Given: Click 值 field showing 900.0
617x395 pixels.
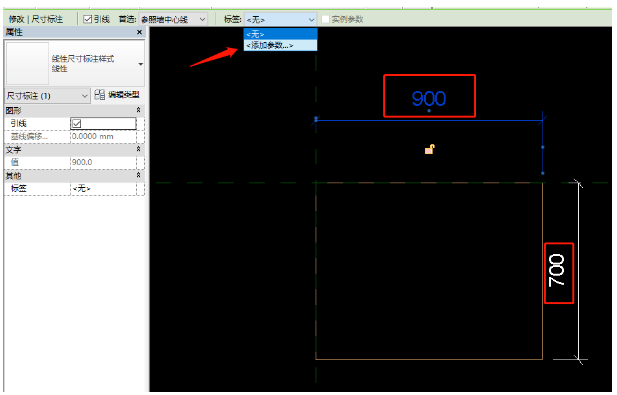Looking at the screenshot, I should pyautogui.click(x=103, y=162).
